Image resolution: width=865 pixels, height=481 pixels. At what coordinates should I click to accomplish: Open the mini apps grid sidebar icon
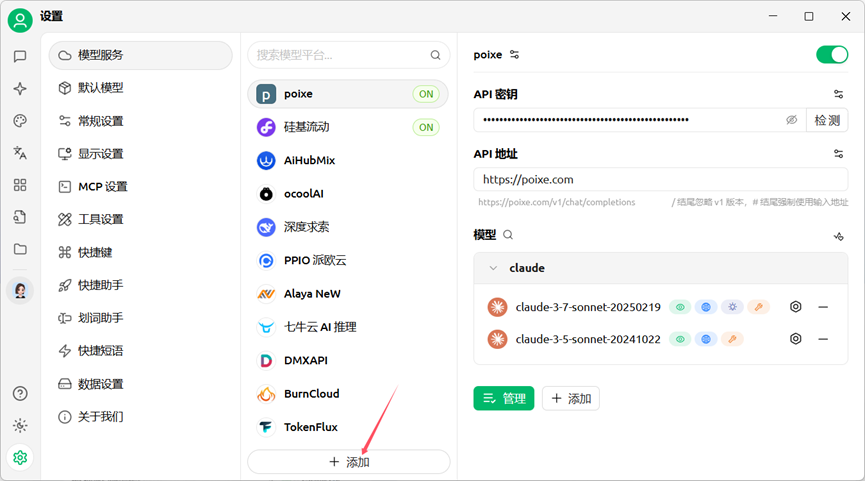click(20, 185)
